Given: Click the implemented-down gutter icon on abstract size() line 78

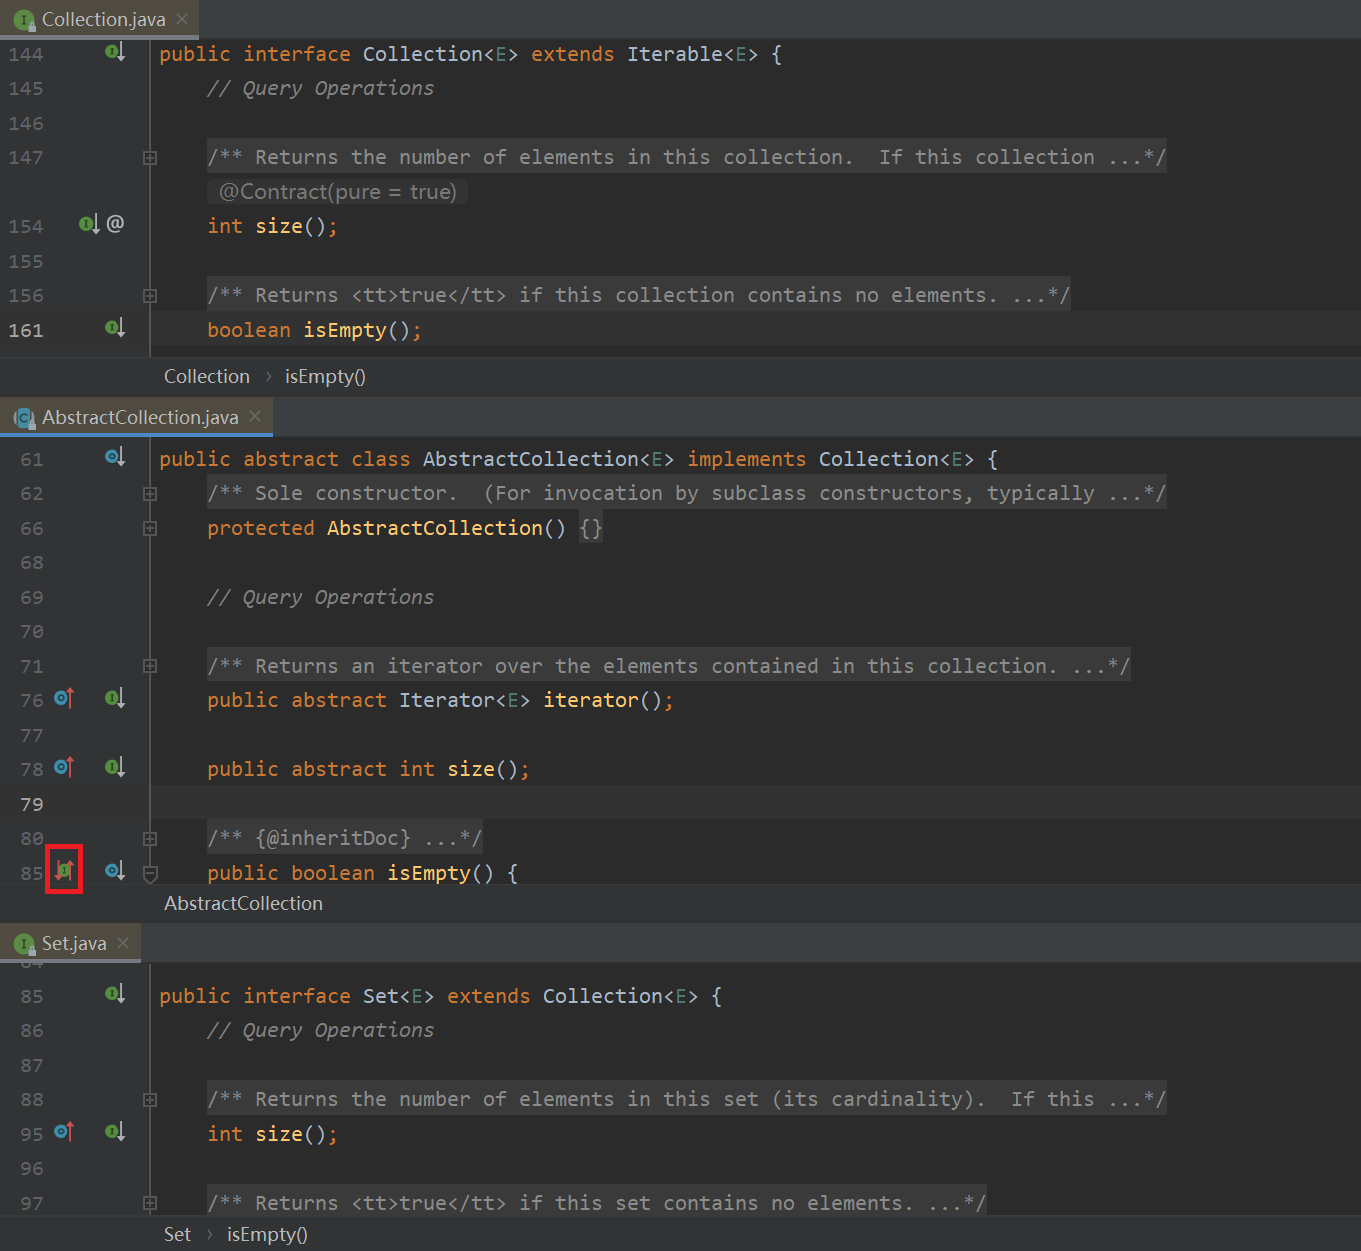Looking at the screenshot, I should click(115, 767).
